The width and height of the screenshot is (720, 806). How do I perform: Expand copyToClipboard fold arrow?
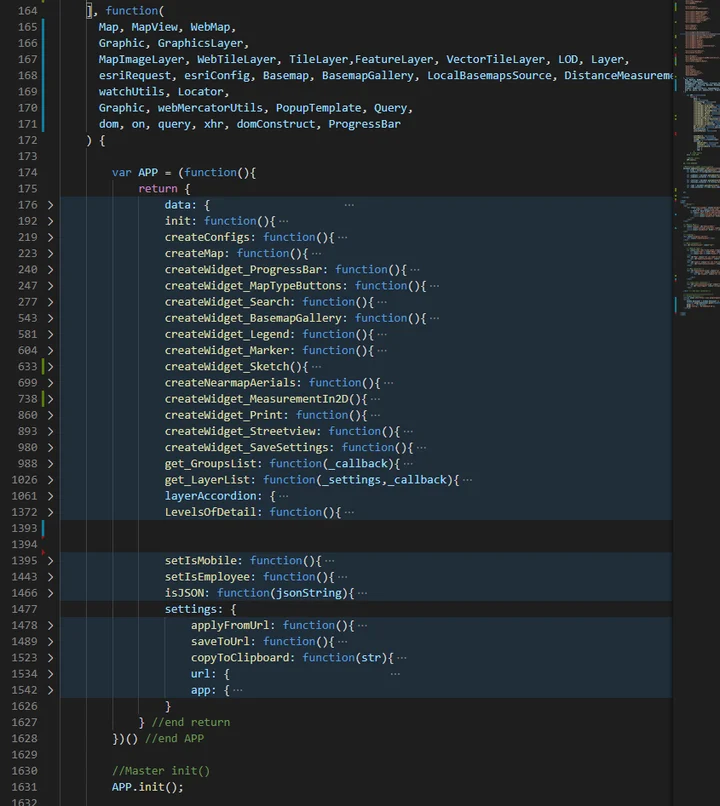[50, 658]
